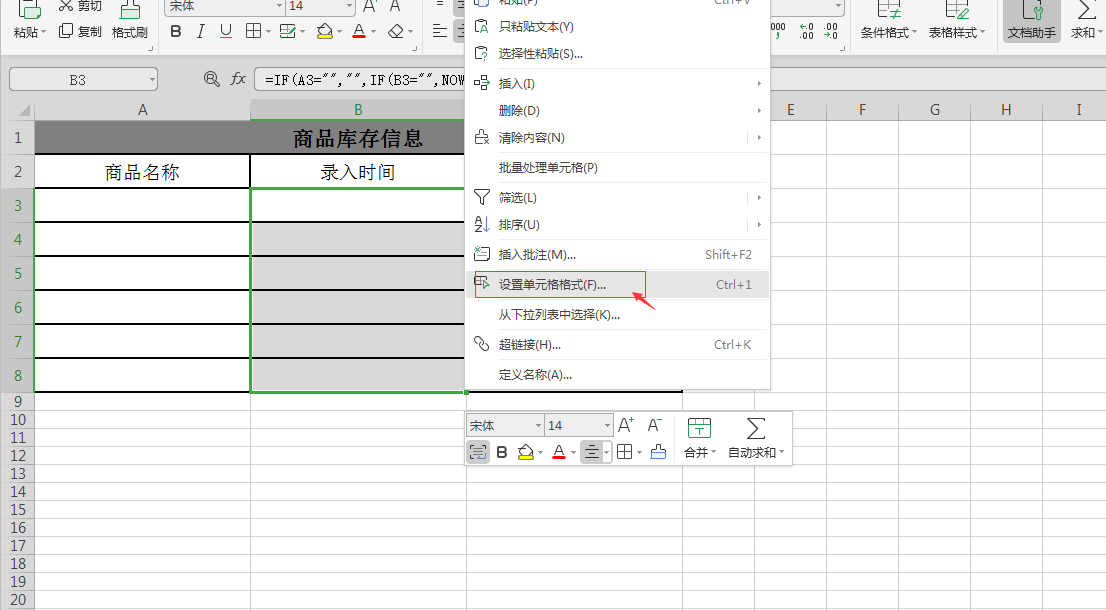Click mini toolbar borders grid icon
Viewport: 1106px width, 610px height.
(x=624, y=452)
